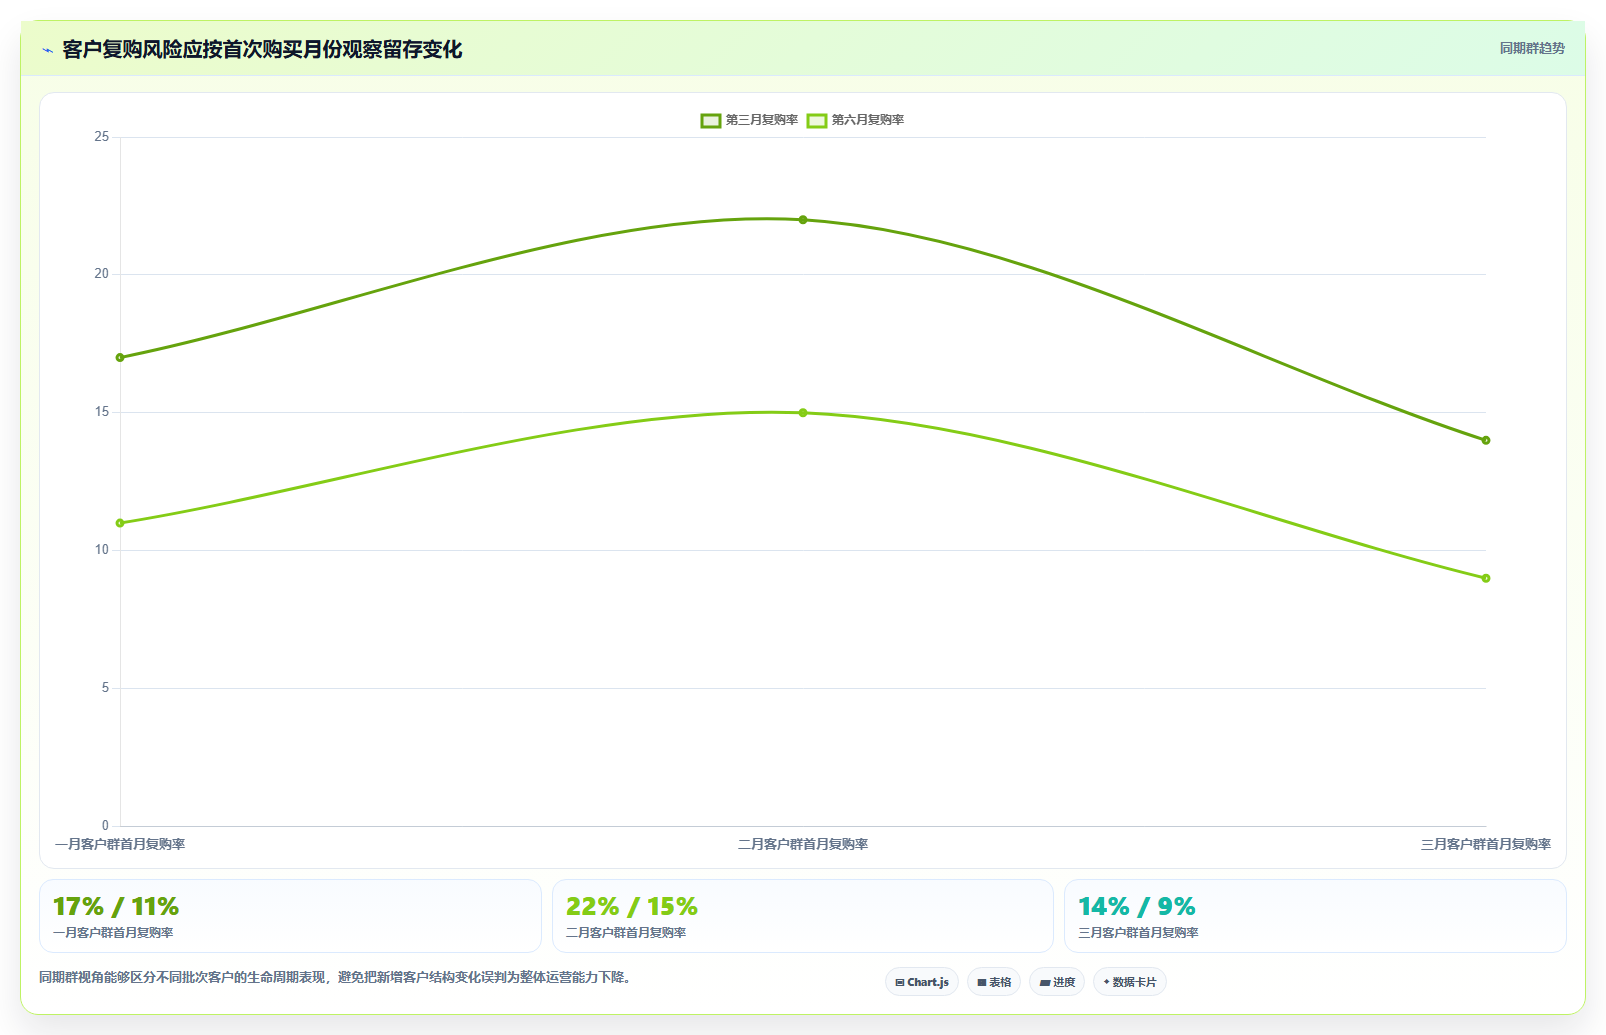
Task: Click x-axis label 三月客户群首月复购率
Action: [x=1486, y=844]
